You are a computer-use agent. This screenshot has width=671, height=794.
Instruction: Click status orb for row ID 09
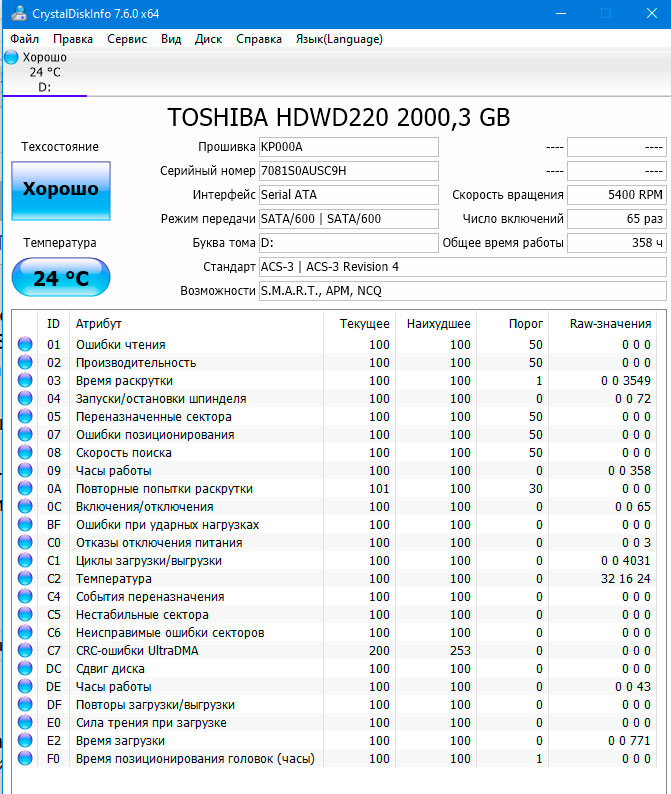click(25, 470)
